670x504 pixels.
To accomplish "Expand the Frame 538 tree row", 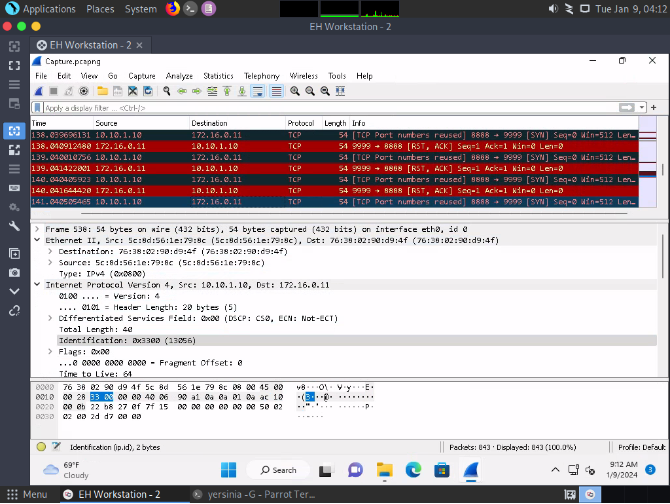I will (x=39, y=229).
